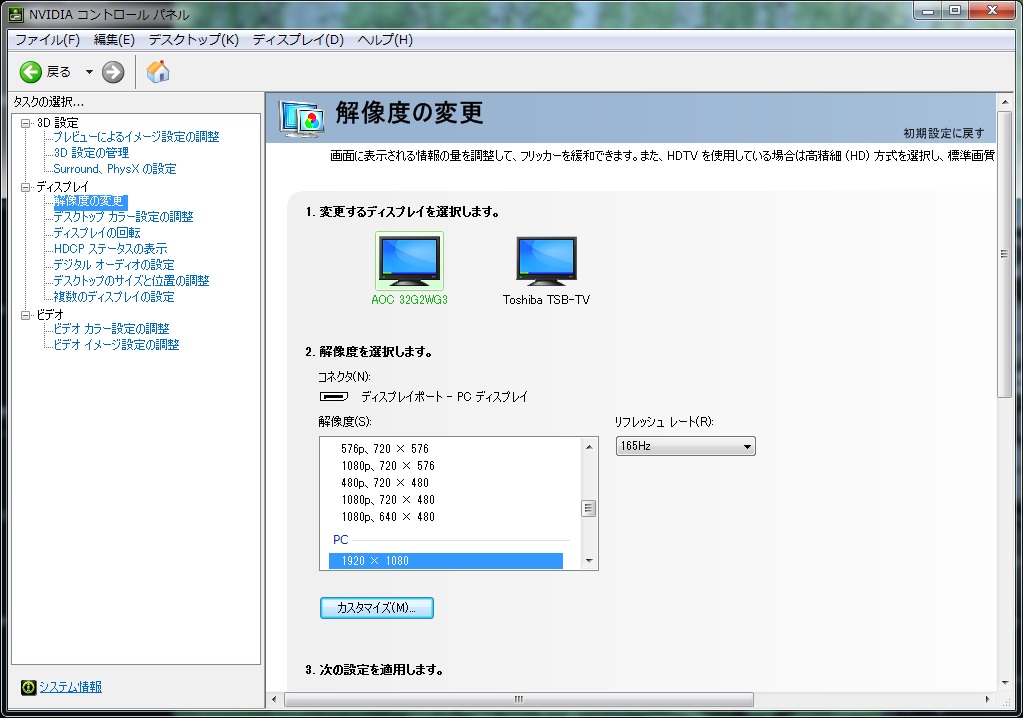The width and height of the screenshot is (1023, 718).
Task: Collapse the ビデオ tree node
Action: click(25, 315)
